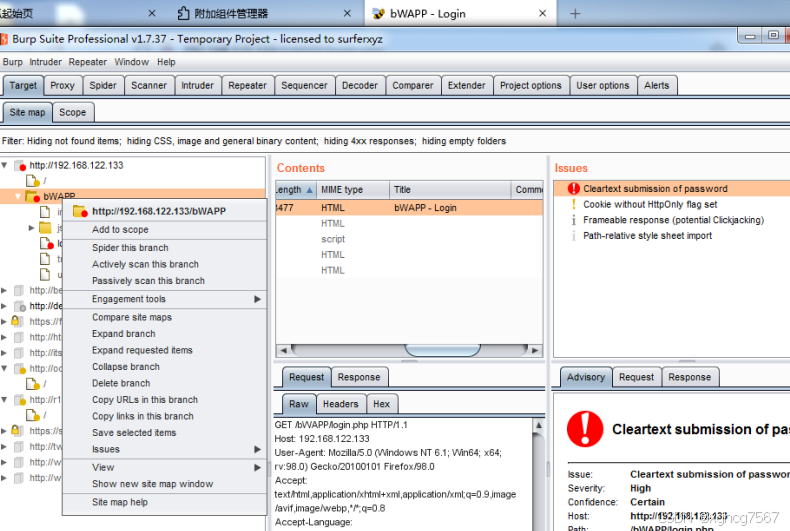Close the add-ons manager browser tab
The image size is (790, 531).
coord(347,14)
